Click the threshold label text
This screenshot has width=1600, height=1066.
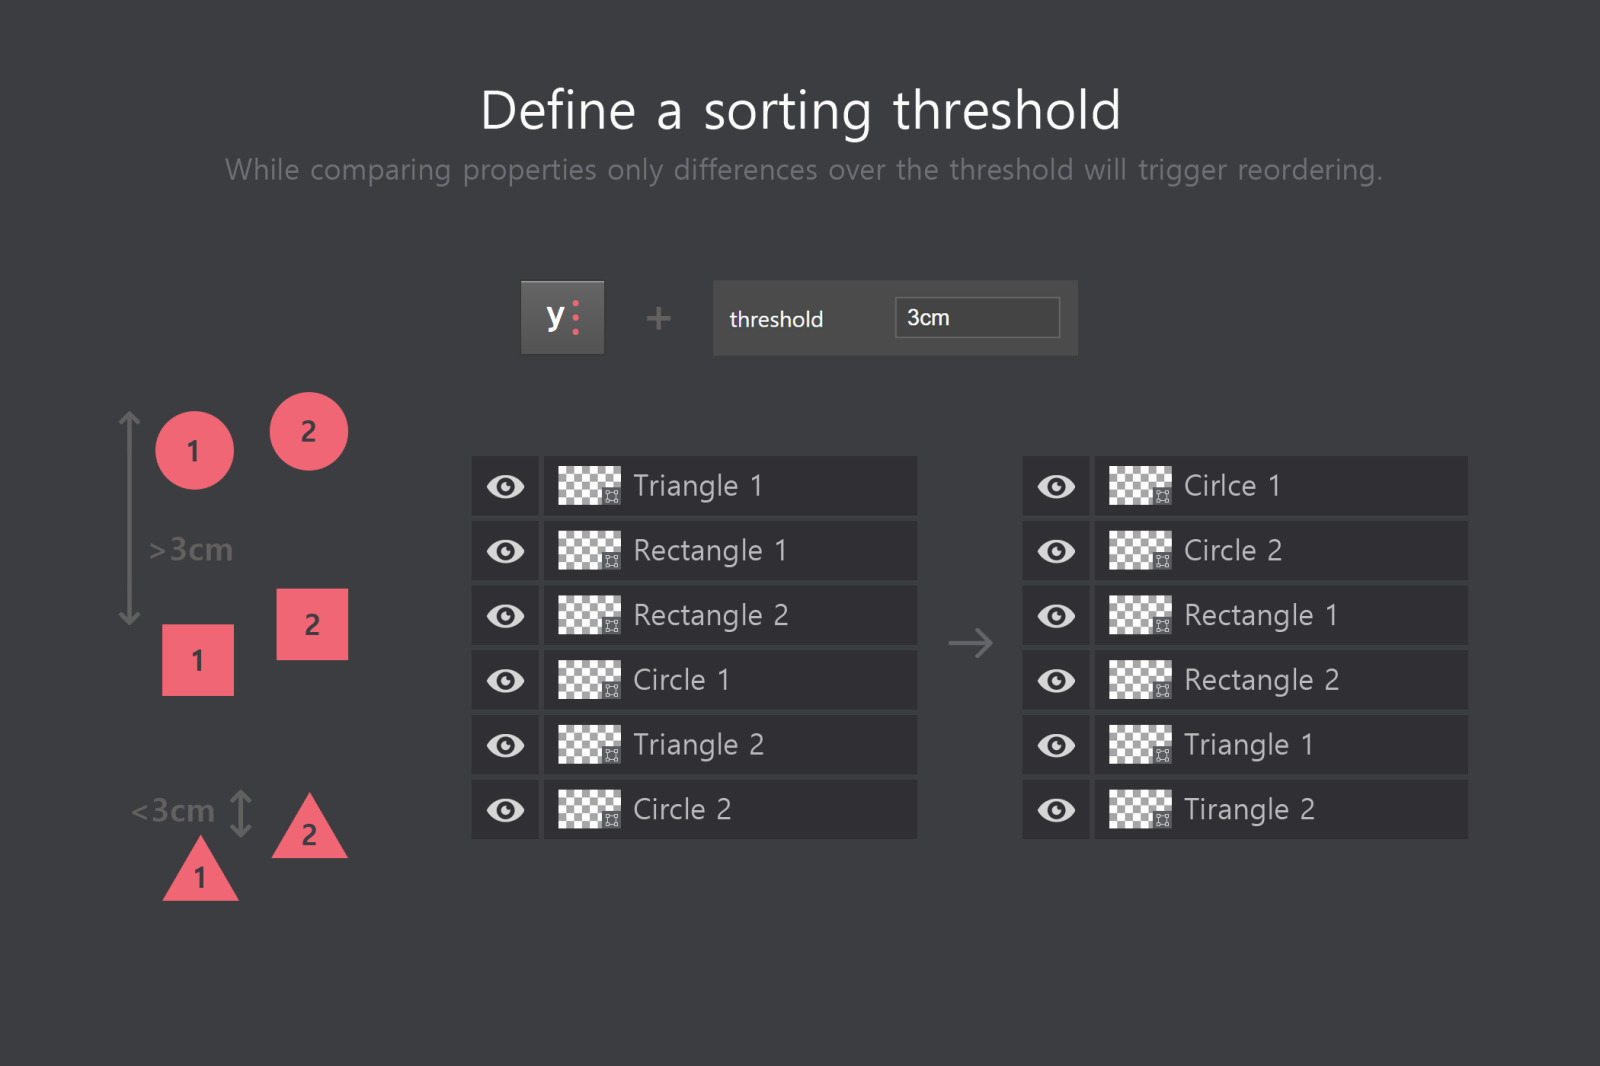[x=776, y=319]
